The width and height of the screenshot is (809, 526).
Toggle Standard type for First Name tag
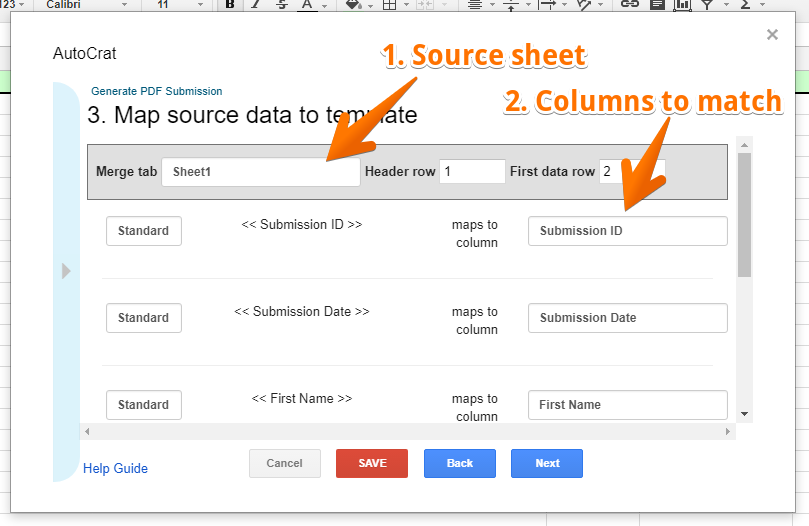(144, 405)
